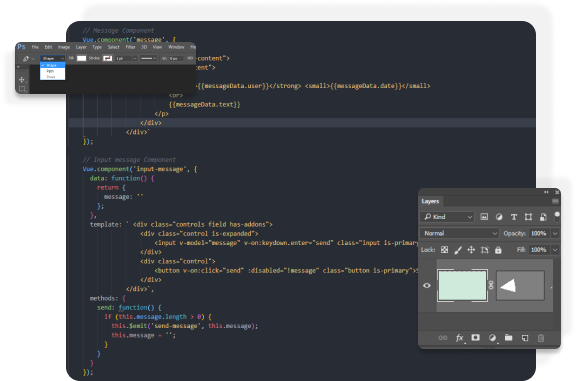
Task: Open the pen tool preset picker arrow
Action: pyautogui.click(x=33, y=59)
